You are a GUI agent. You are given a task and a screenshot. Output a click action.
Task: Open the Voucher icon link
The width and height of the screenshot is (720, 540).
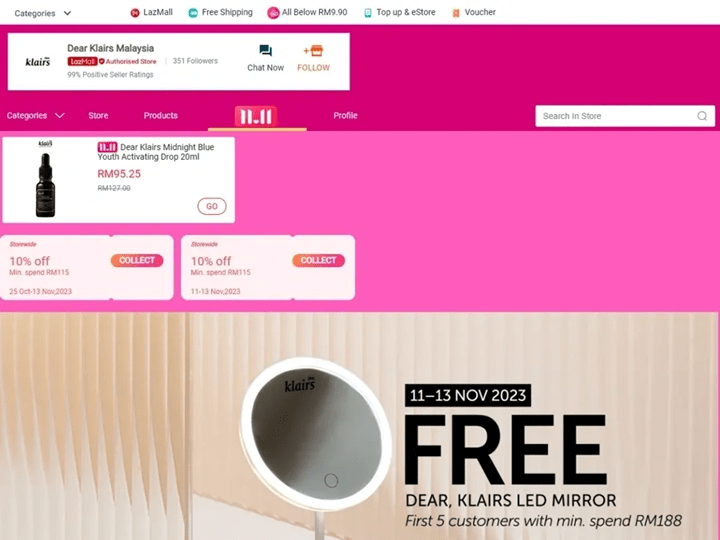pyautogui.click(x=456, y=13)
